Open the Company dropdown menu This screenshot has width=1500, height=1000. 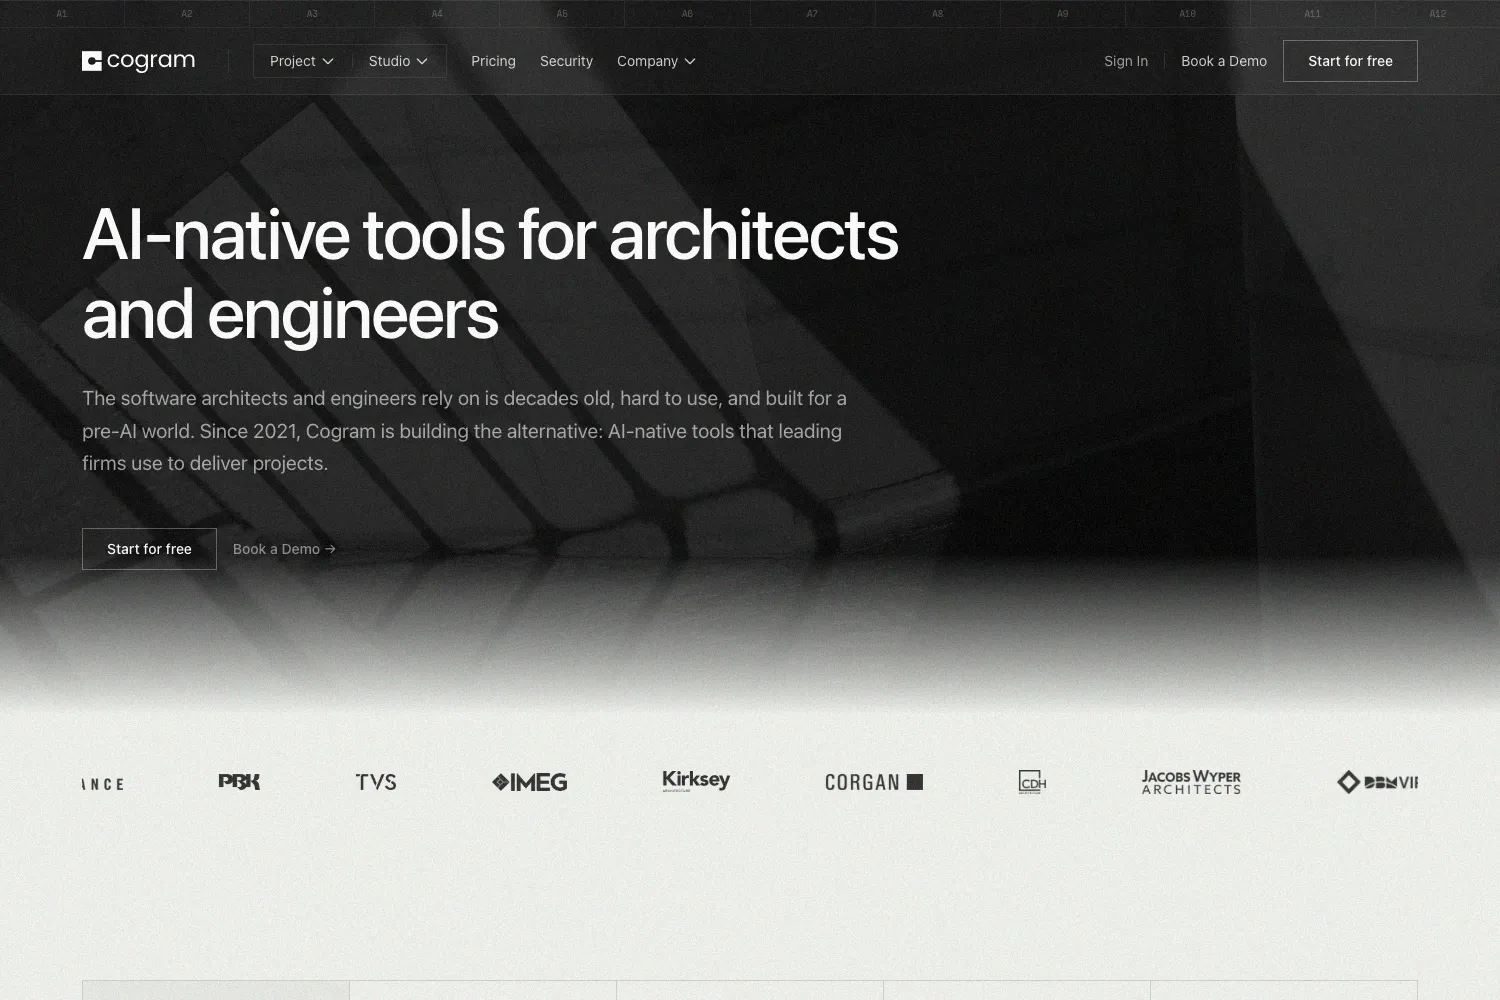click(x=656, y=61)
